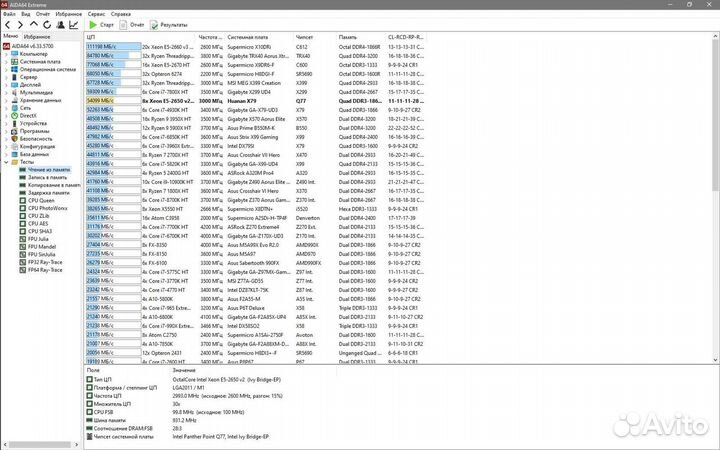This screenshot has height=450, width=720.
Task: Click the Back navigation arrow icon
Action: pyautogui.click(x=6, y=23)
